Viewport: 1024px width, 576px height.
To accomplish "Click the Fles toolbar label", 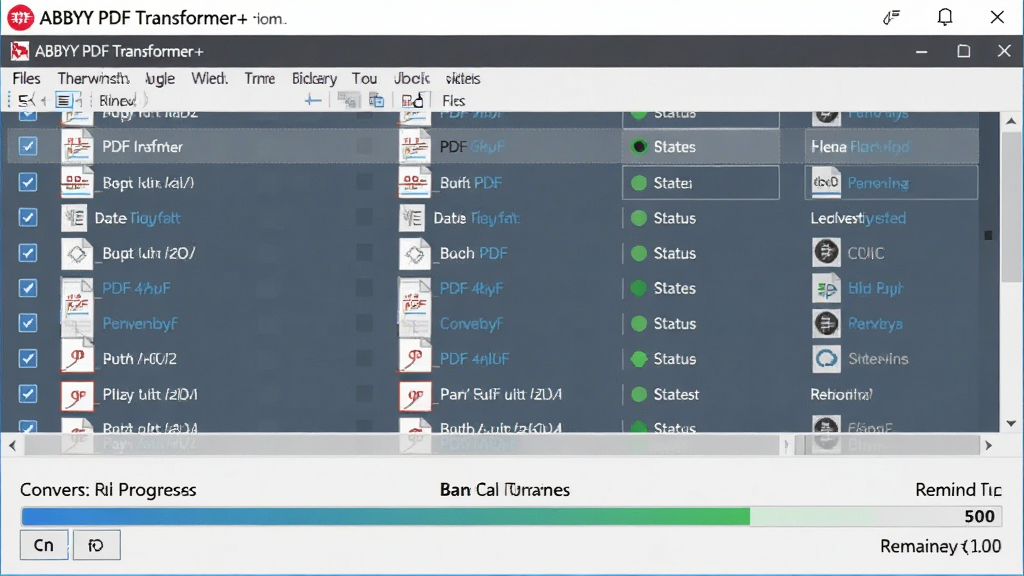I will coord(453,101).
